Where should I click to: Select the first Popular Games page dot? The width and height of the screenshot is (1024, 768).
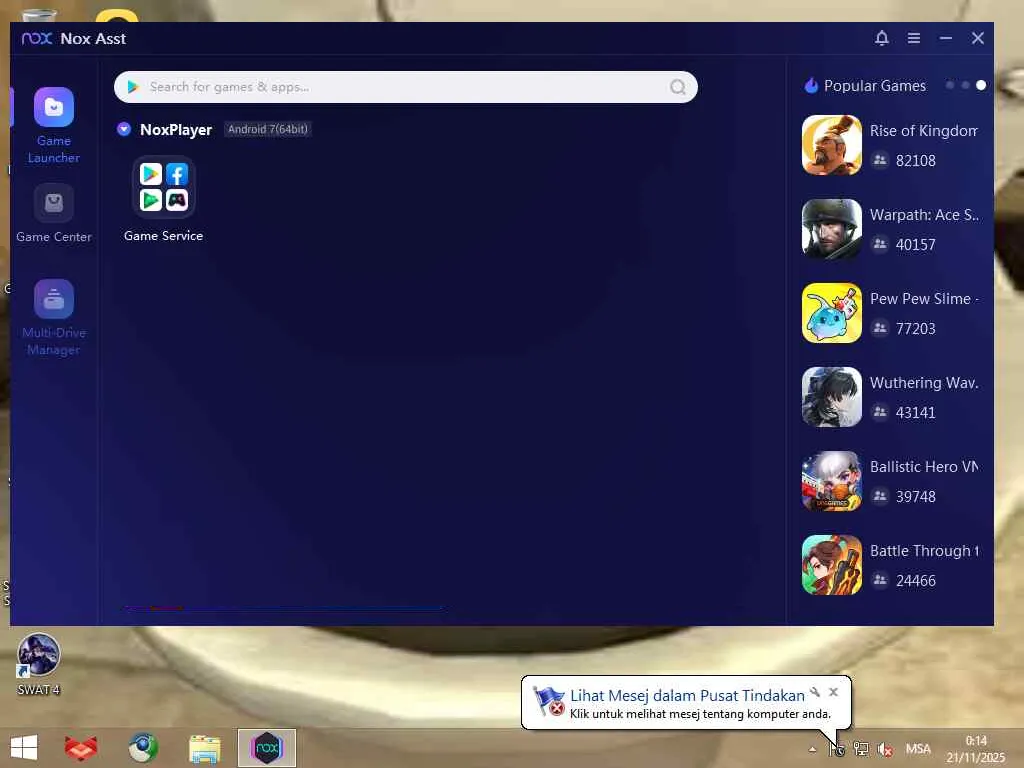pyautogui.click(x=950, y=85)
